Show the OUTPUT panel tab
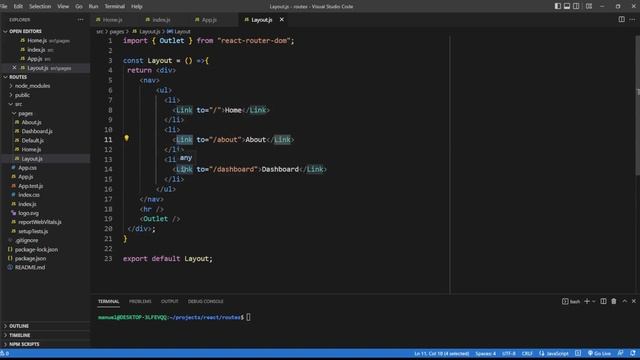Screen dimensions: 640x360 tap(169, 301)
